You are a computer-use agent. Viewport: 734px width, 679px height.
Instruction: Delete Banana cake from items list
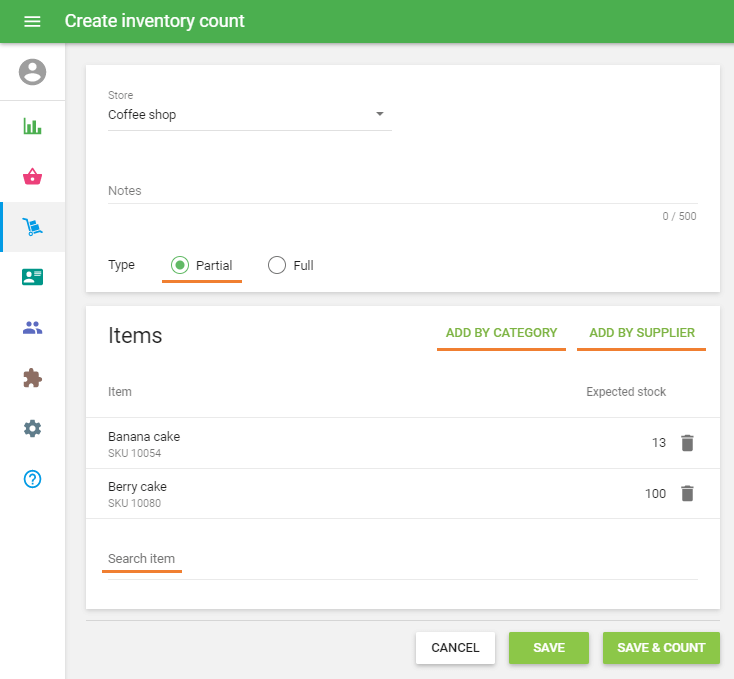pos(687,443)
